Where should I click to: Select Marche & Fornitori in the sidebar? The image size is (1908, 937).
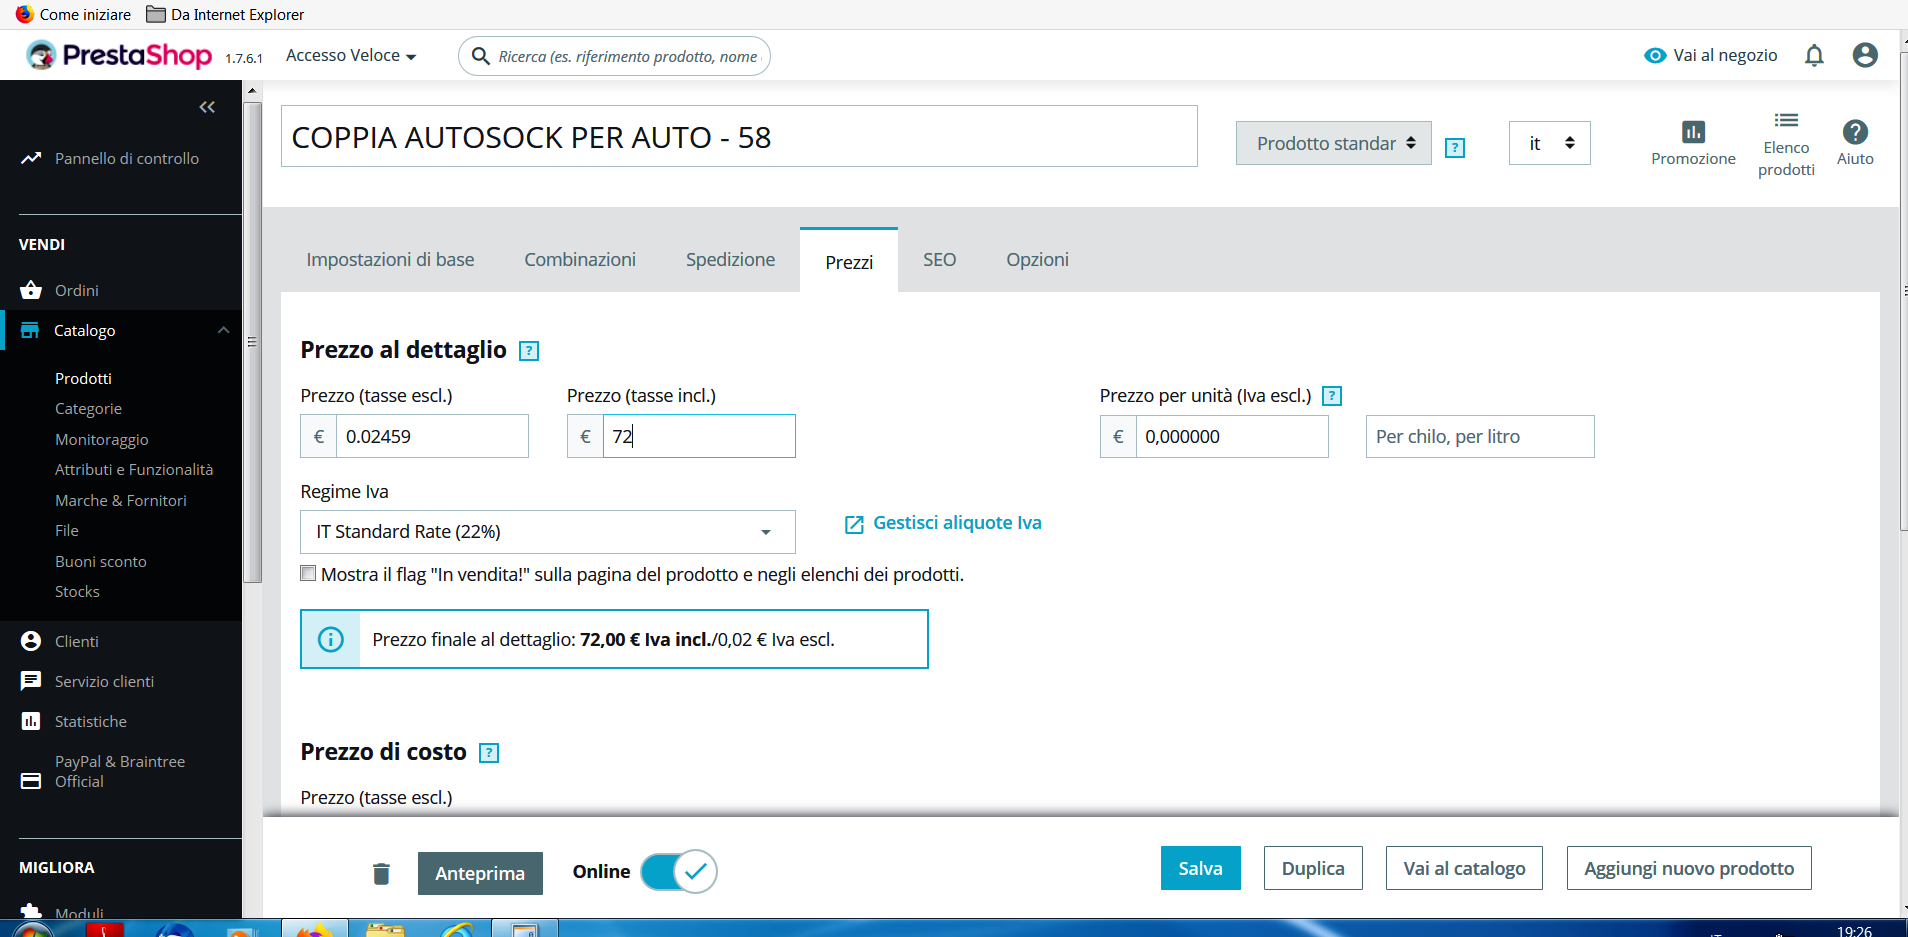pyautogui.click(x=121, y=501)
